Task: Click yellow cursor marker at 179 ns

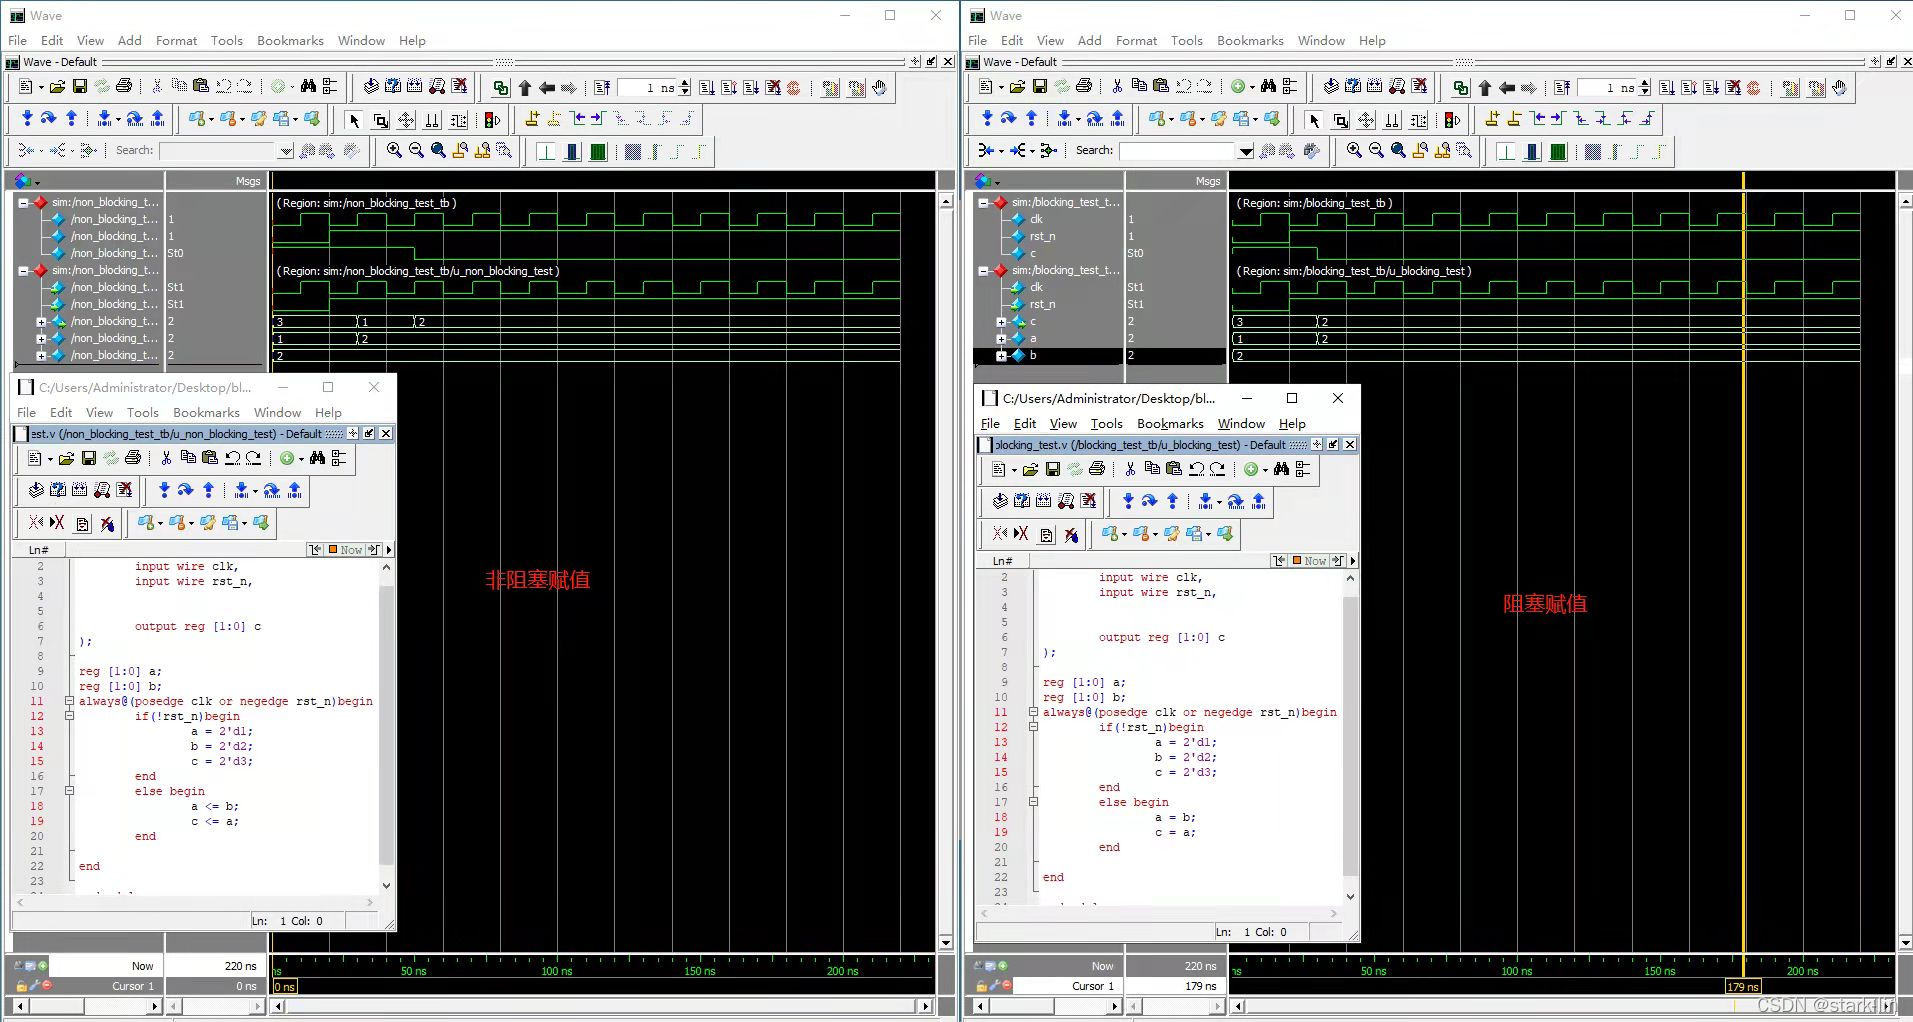Action: [1743, 986]
